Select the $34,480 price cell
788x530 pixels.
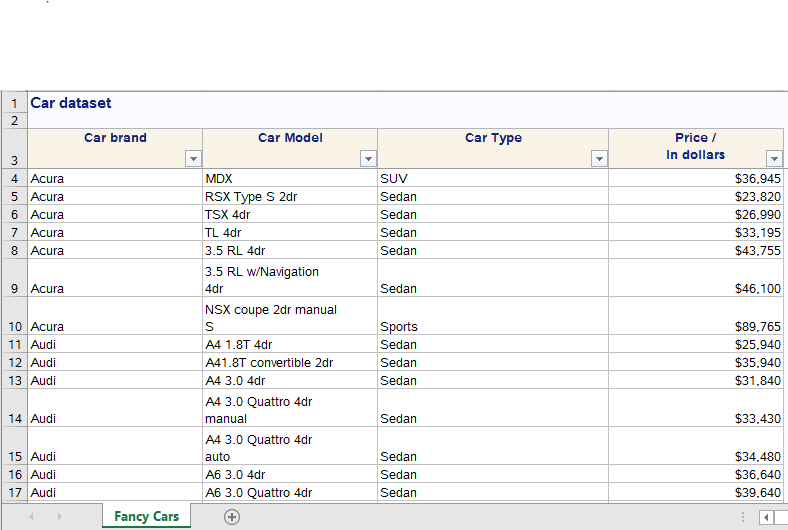pyautogui.click(x=696, y=446)
